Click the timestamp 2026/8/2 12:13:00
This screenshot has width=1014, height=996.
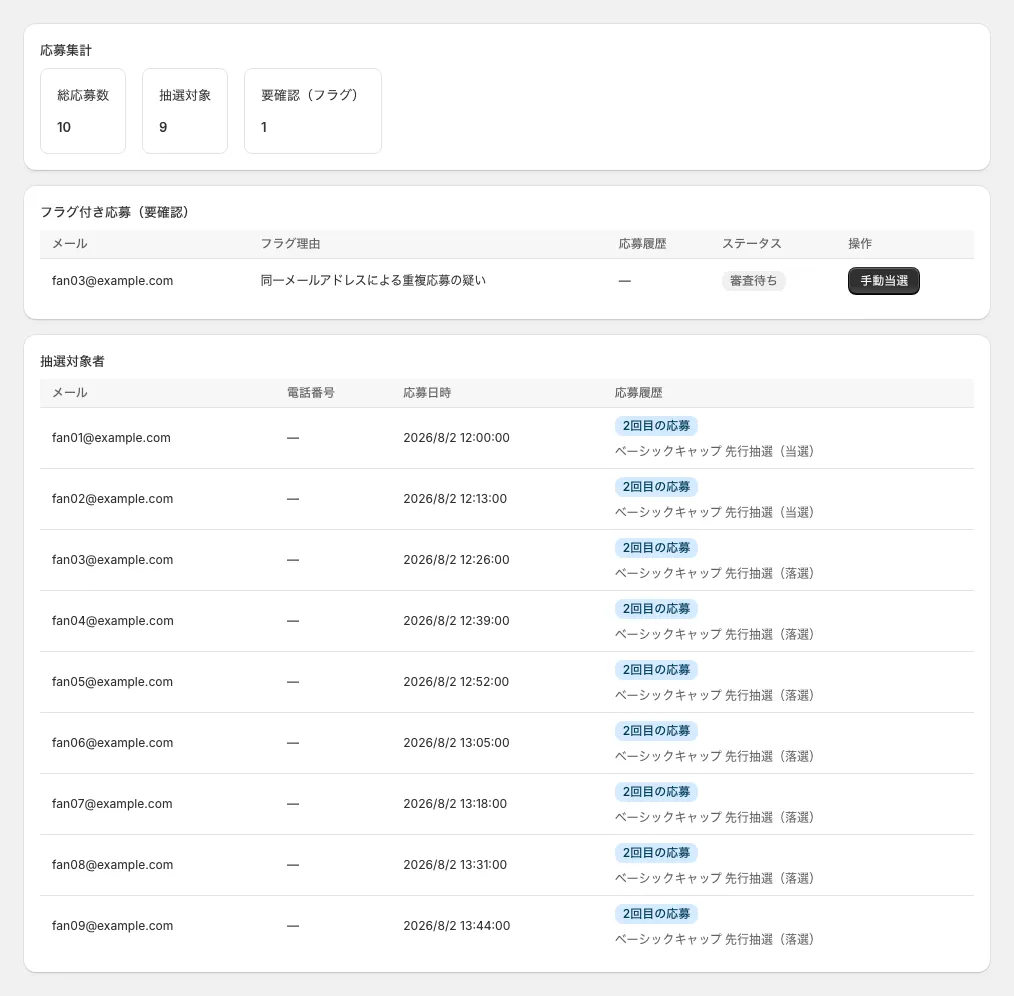tap(455, 499)
